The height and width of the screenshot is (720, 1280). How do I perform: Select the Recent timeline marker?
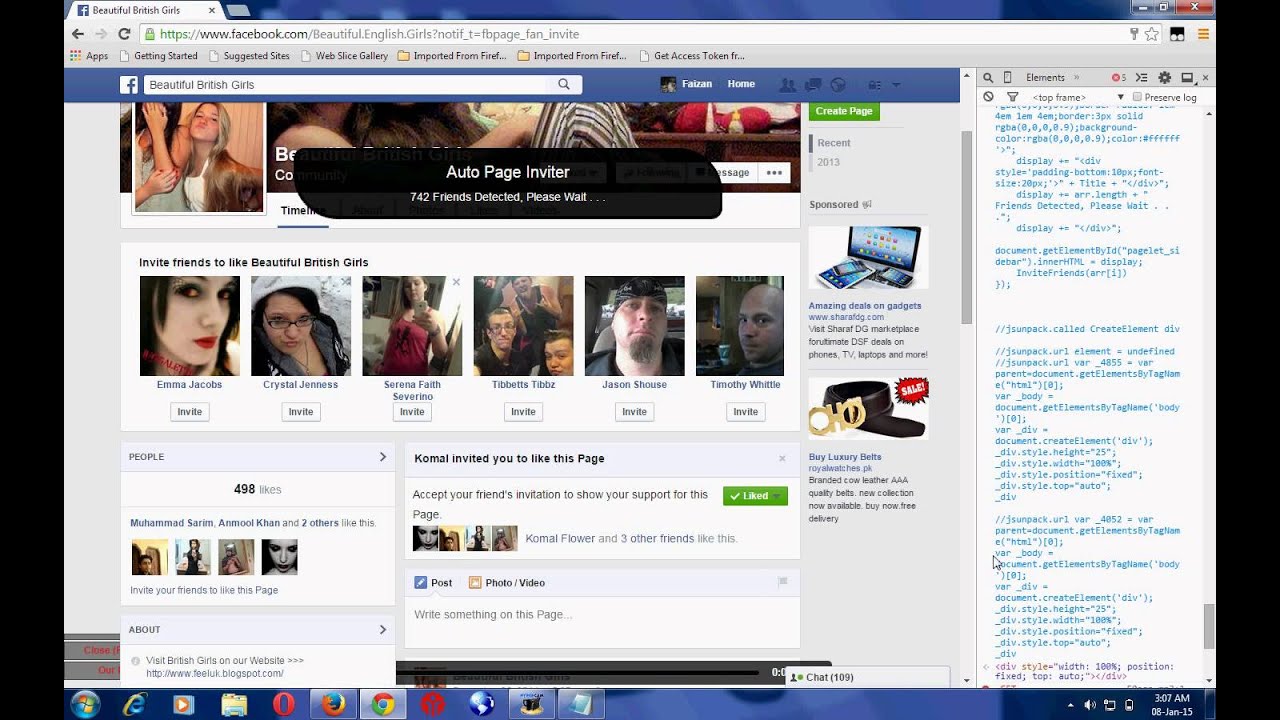click(833, 143)
